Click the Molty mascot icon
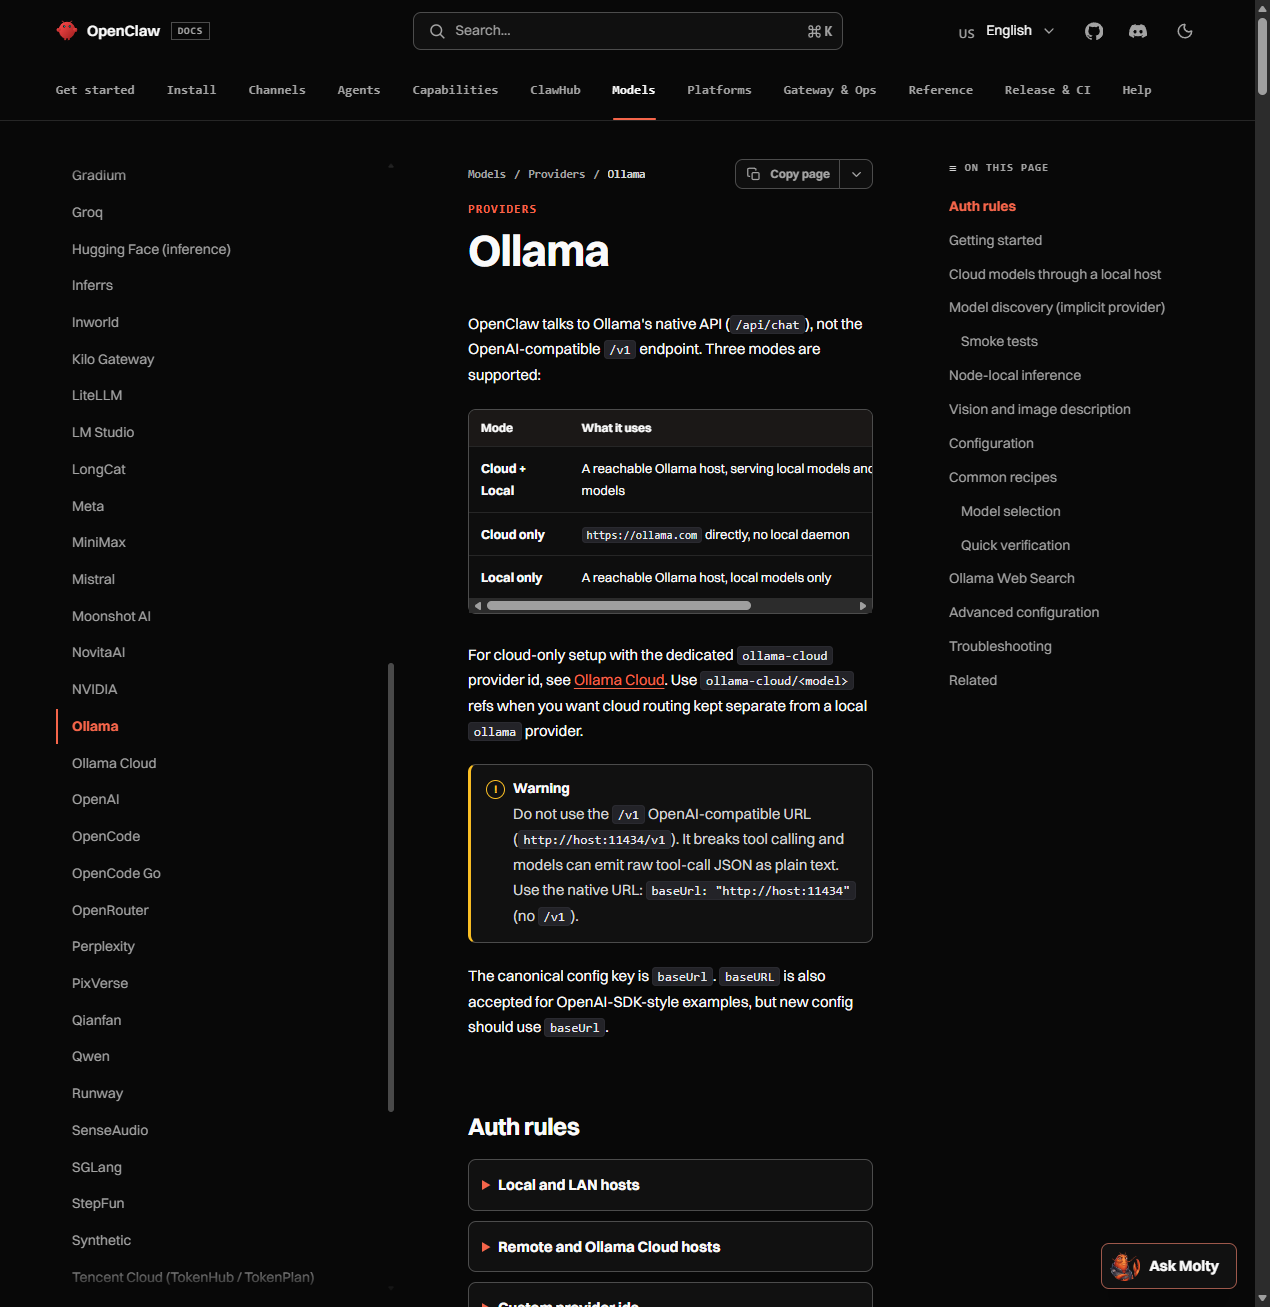 (x=1126, y=1266)
